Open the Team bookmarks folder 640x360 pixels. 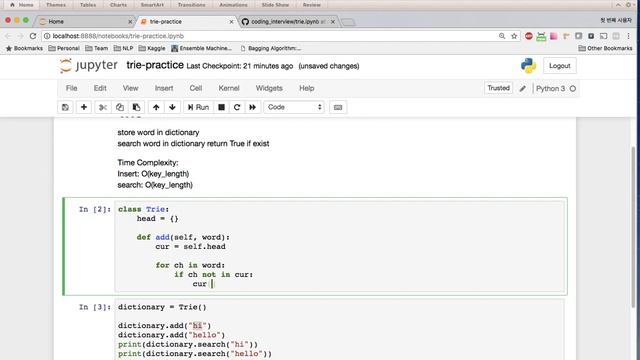point(97,48)
